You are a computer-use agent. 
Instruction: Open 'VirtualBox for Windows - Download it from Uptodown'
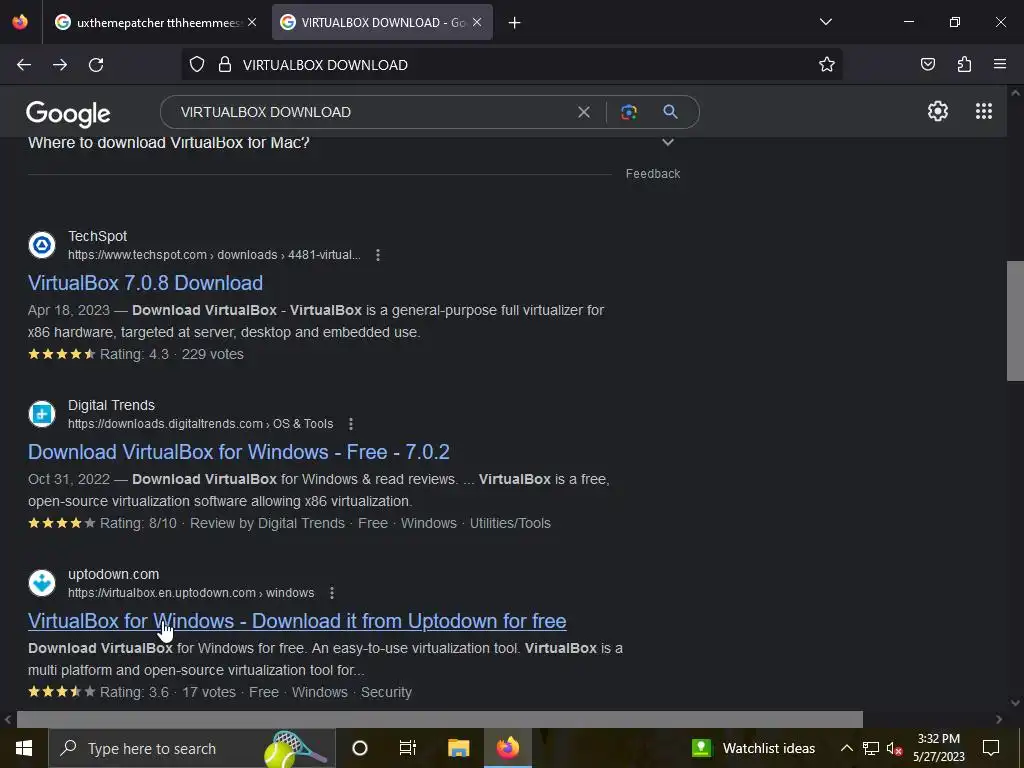[297, 622]
